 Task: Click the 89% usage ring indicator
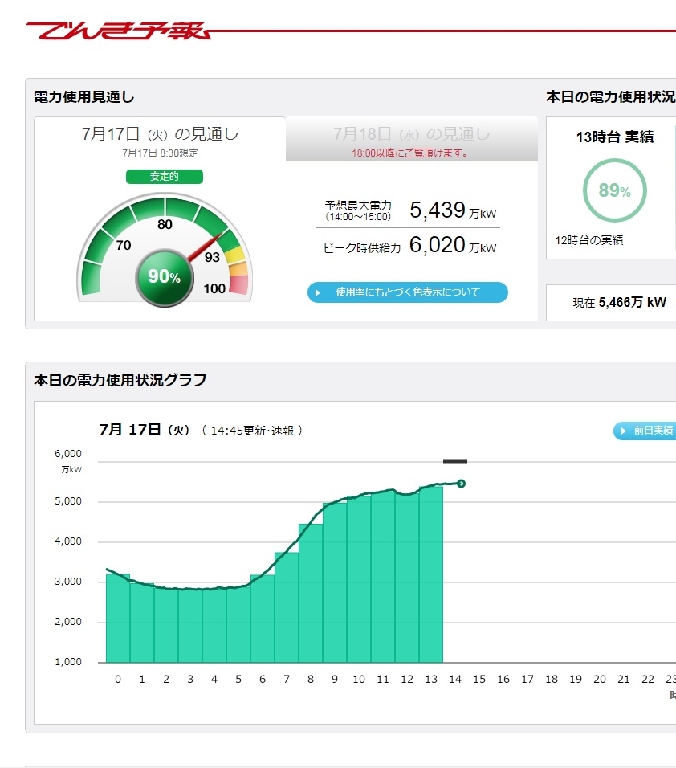615,190
